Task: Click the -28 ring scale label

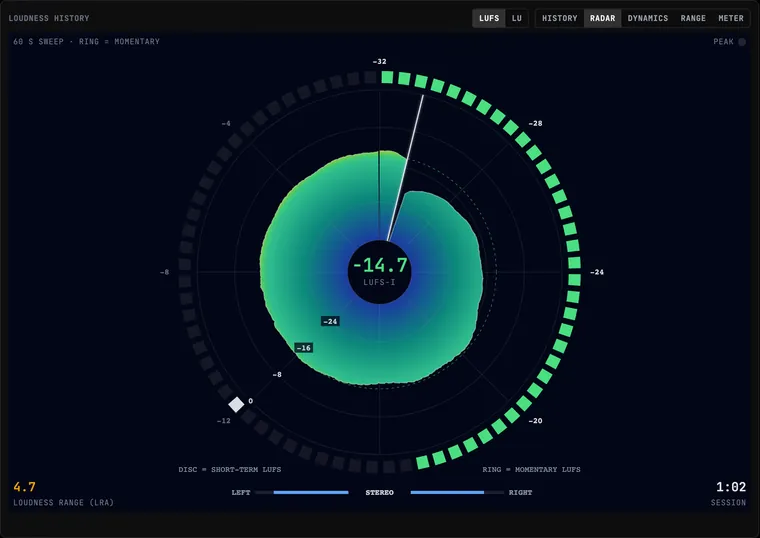Action: pyautogui.click(x=535, y=124)
